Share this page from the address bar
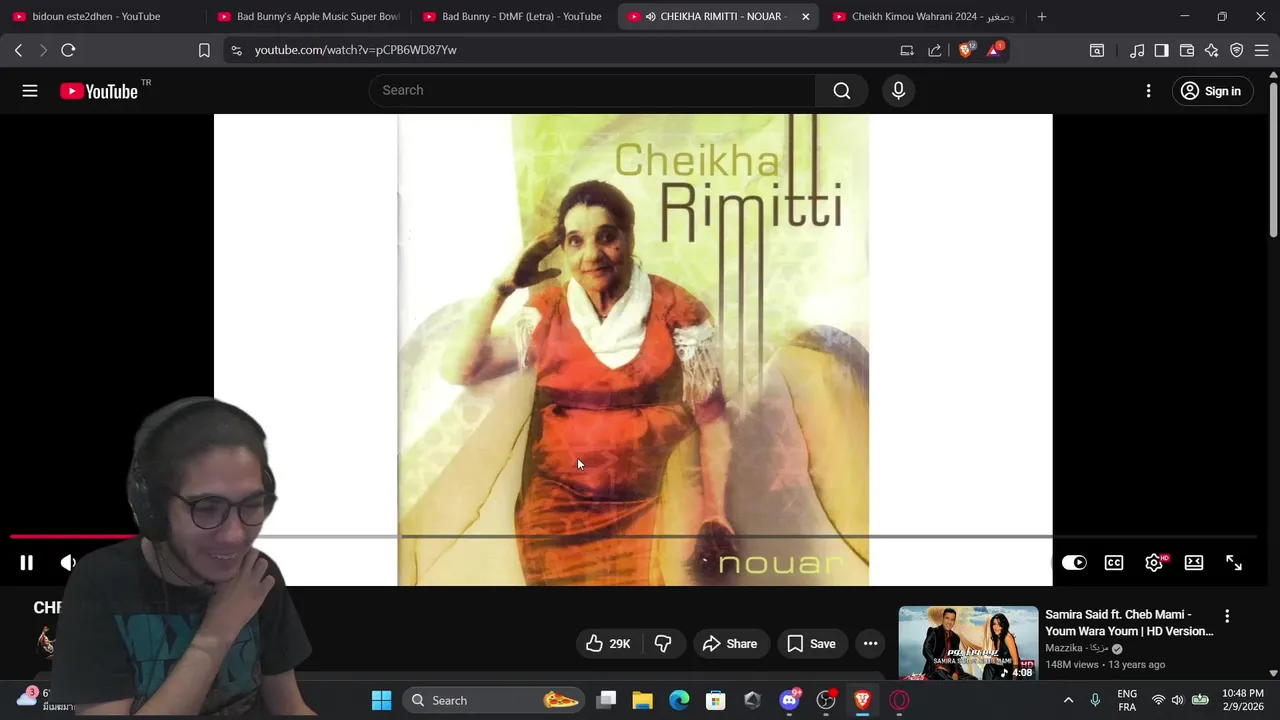 pos(934,50)
